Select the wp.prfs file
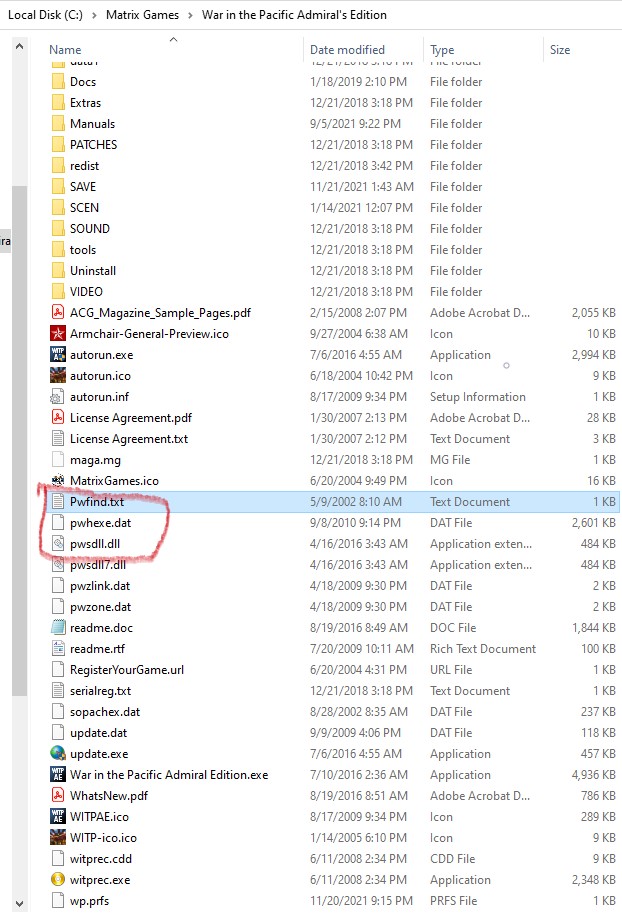 [x=89, y=900]
